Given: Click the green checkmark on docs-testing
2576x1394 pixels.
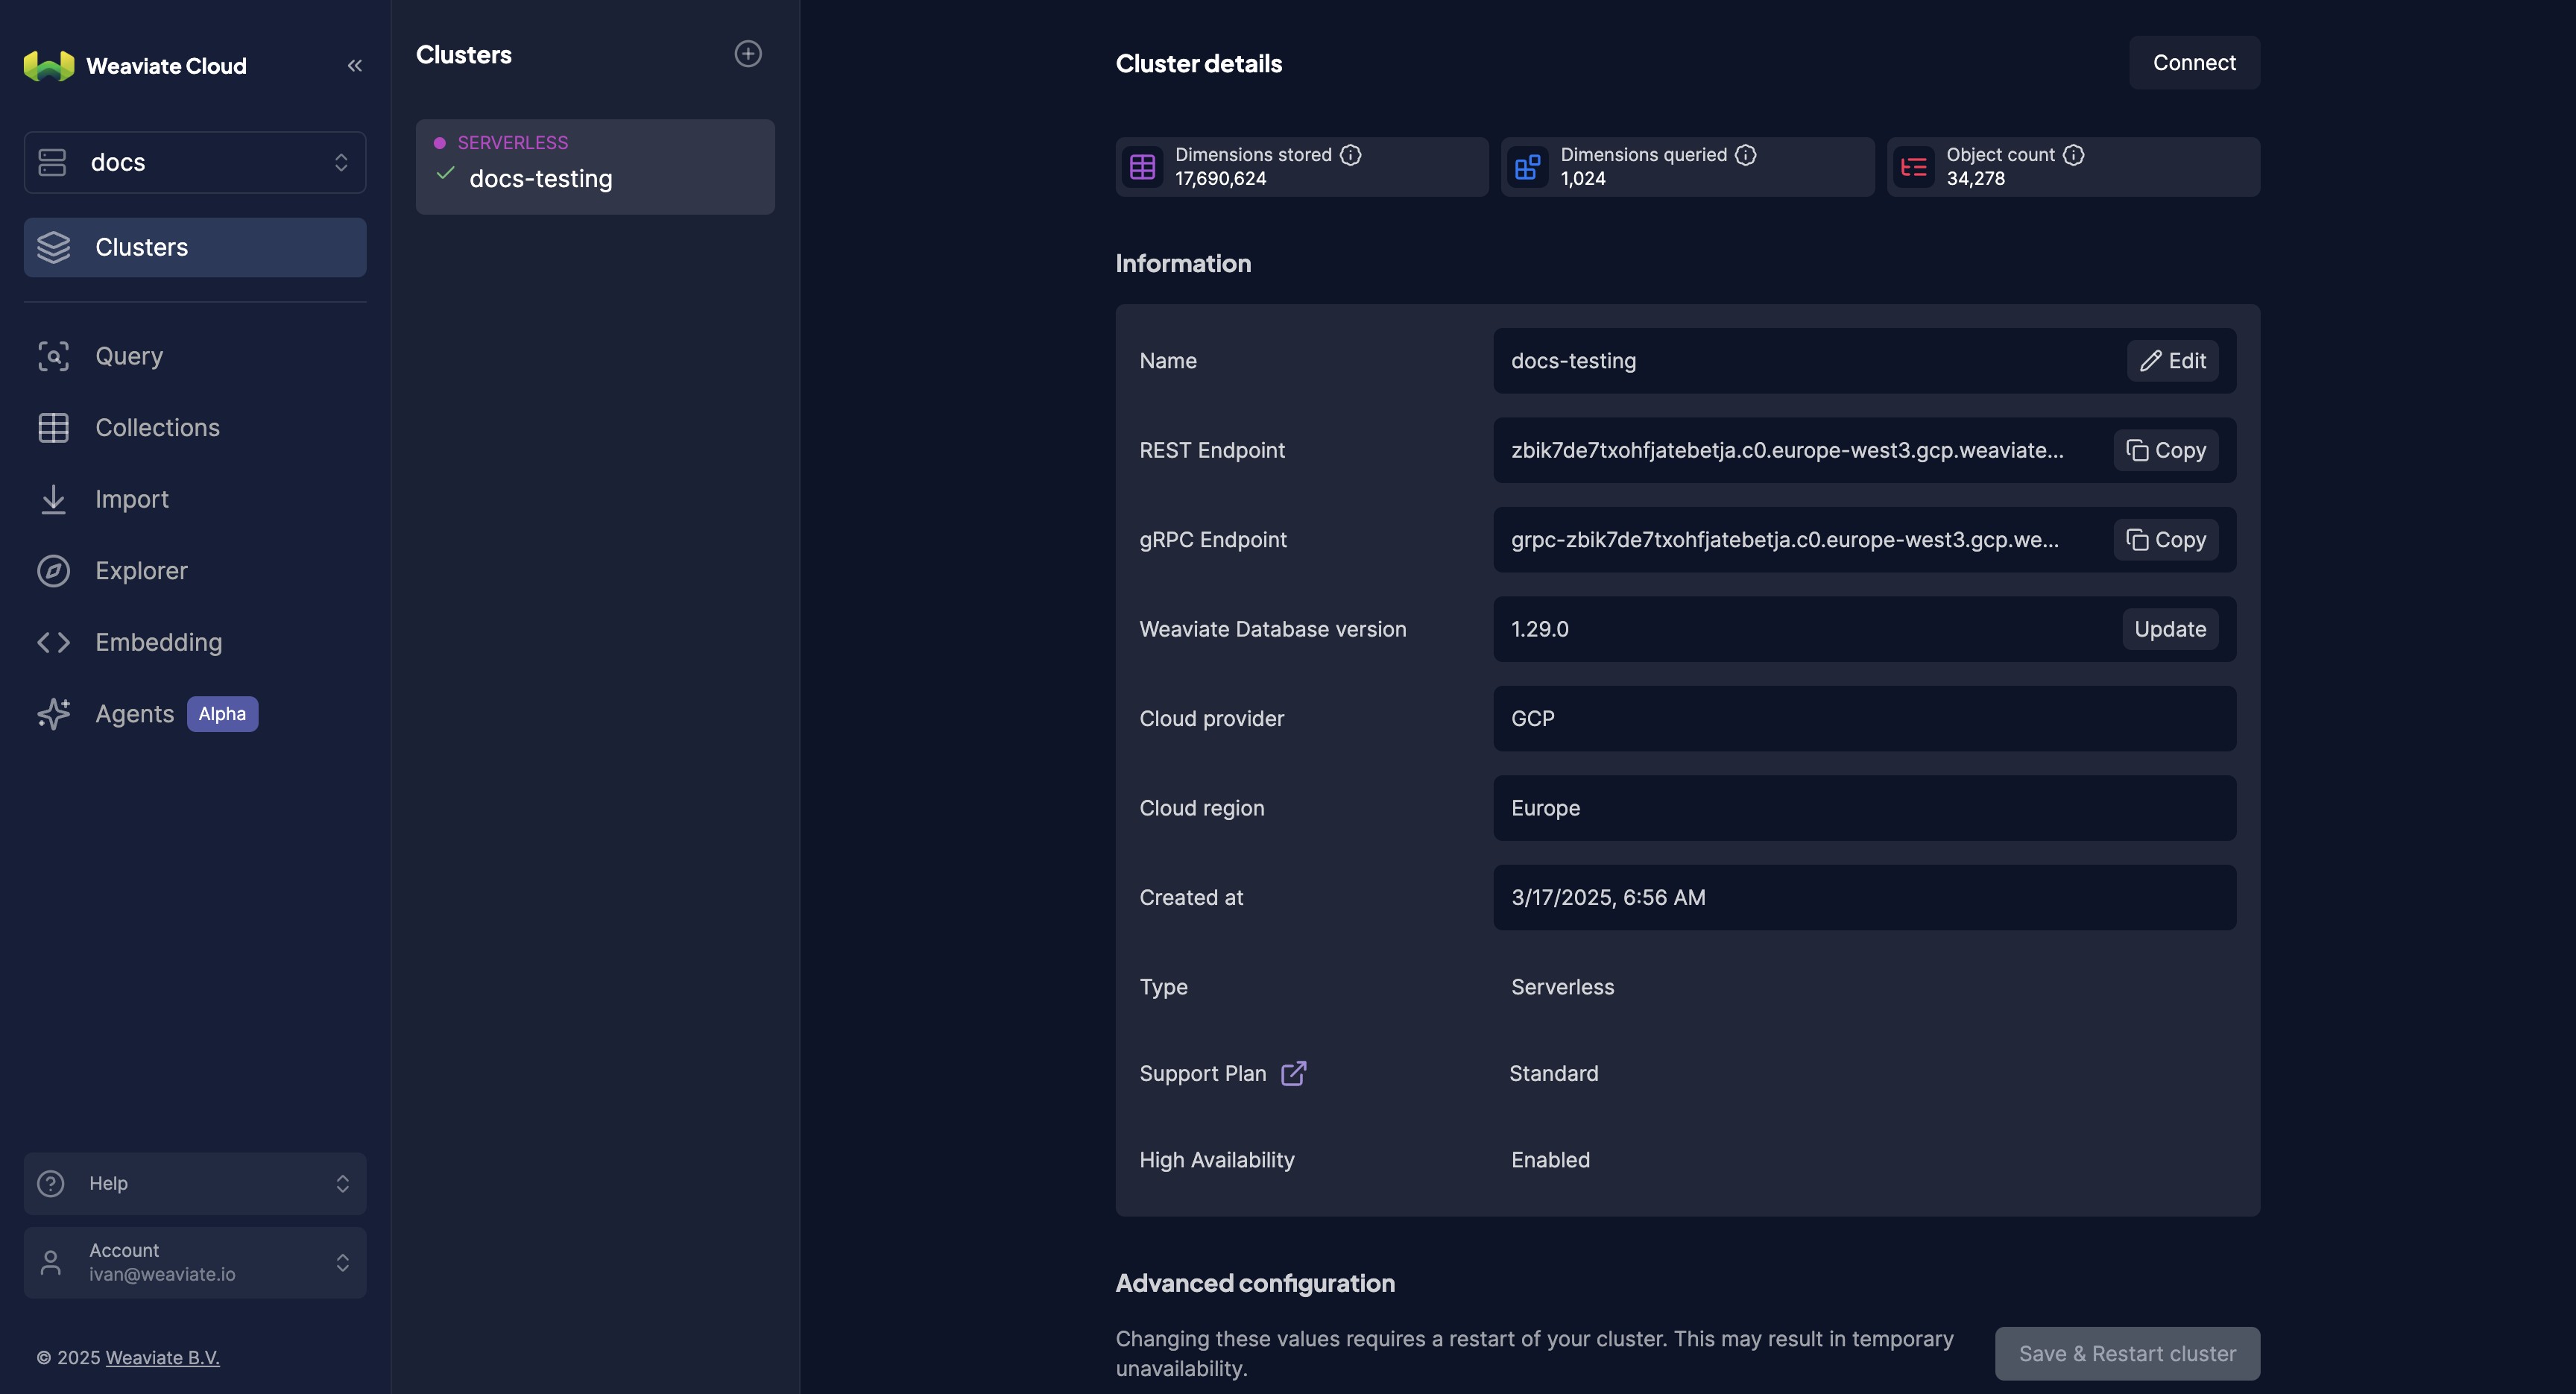Looking at the screenshot, I should point(446,174).
